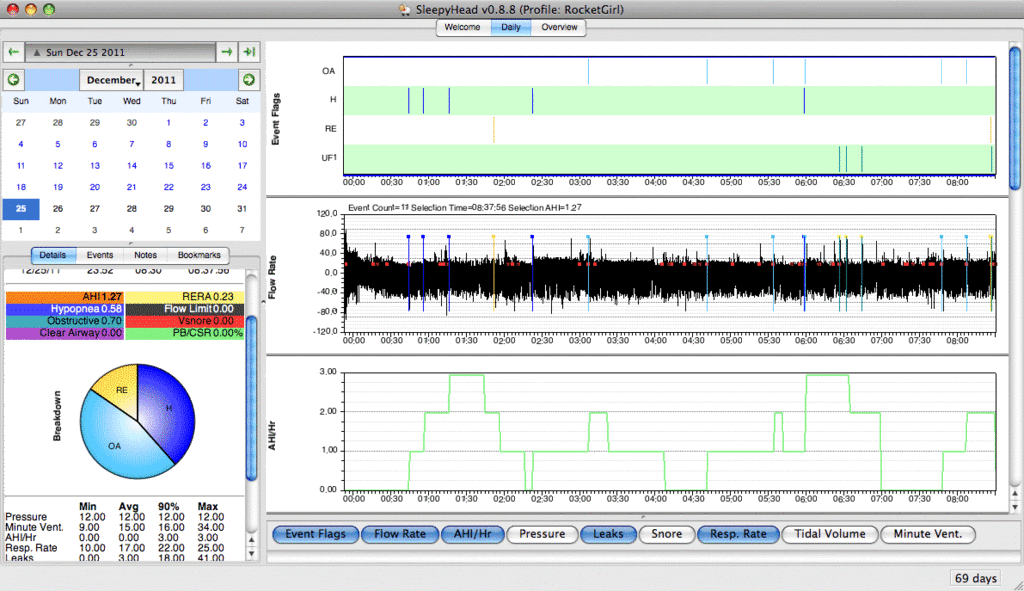1024x591 pixels.
Task: Show next month in calendar
Action: 249,80
